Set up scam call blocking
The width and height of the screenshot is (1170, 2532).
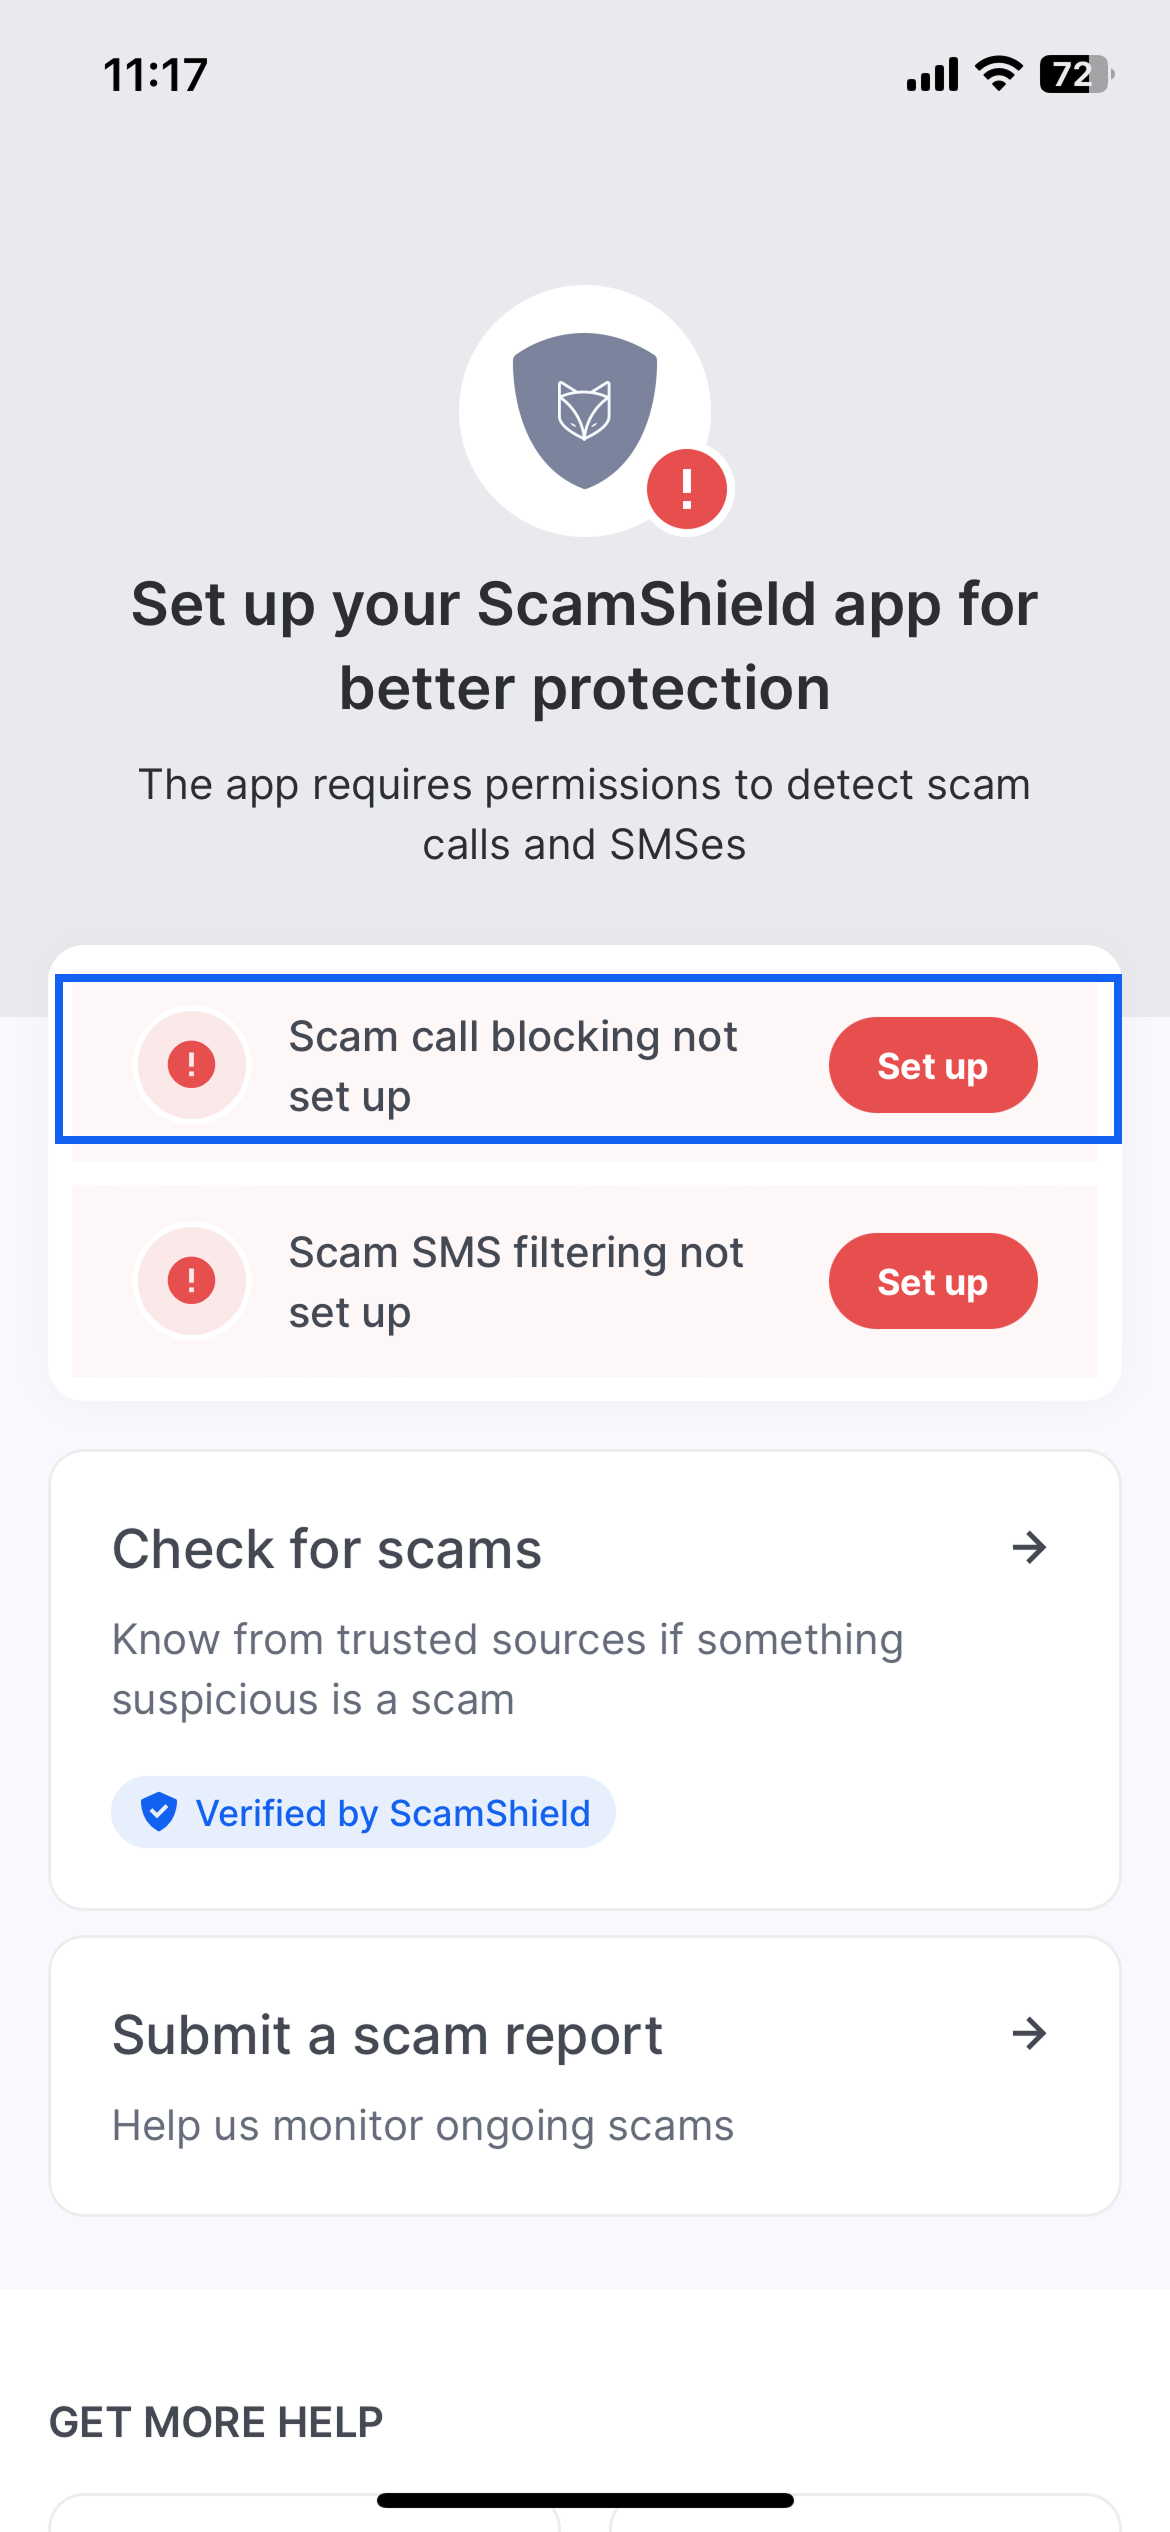pos(932,1065)
